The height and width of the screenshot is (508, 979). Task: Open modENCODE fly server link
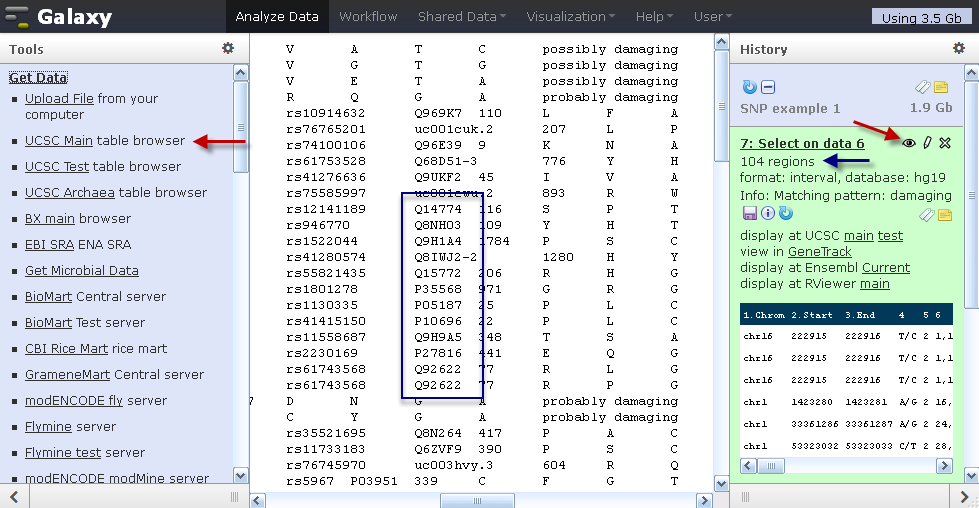[x=74, y=401]
